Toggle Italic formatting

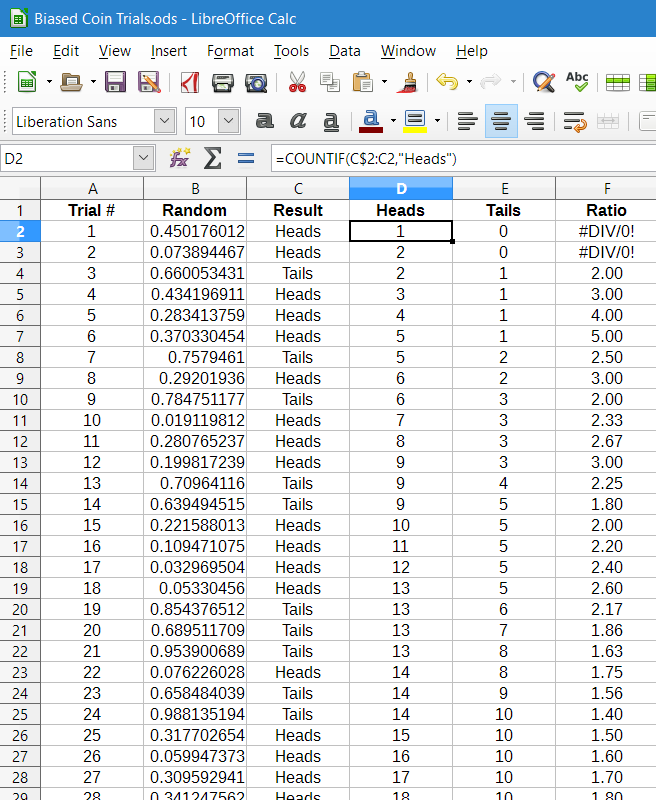[x=298, y=121]
